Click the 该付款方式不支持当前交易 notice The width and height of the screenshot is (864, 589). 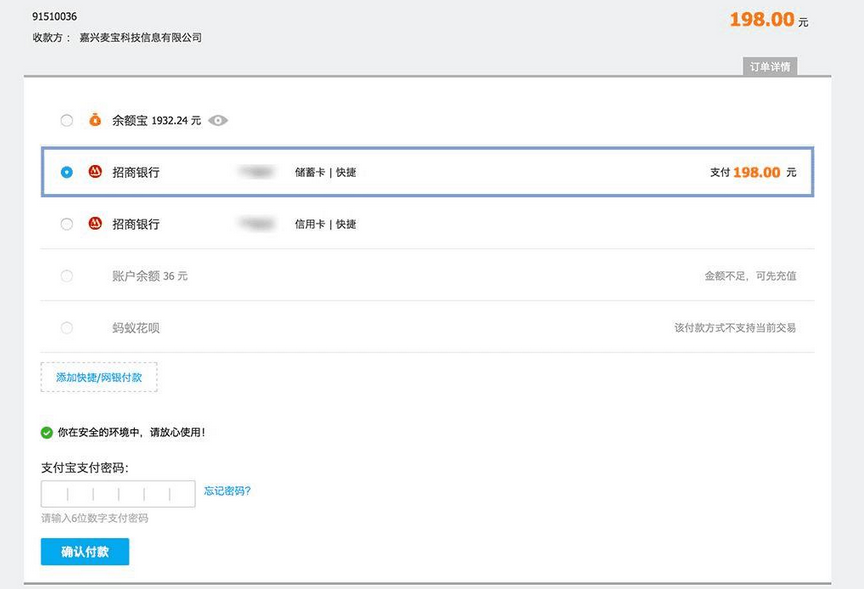tap(735, 328)
